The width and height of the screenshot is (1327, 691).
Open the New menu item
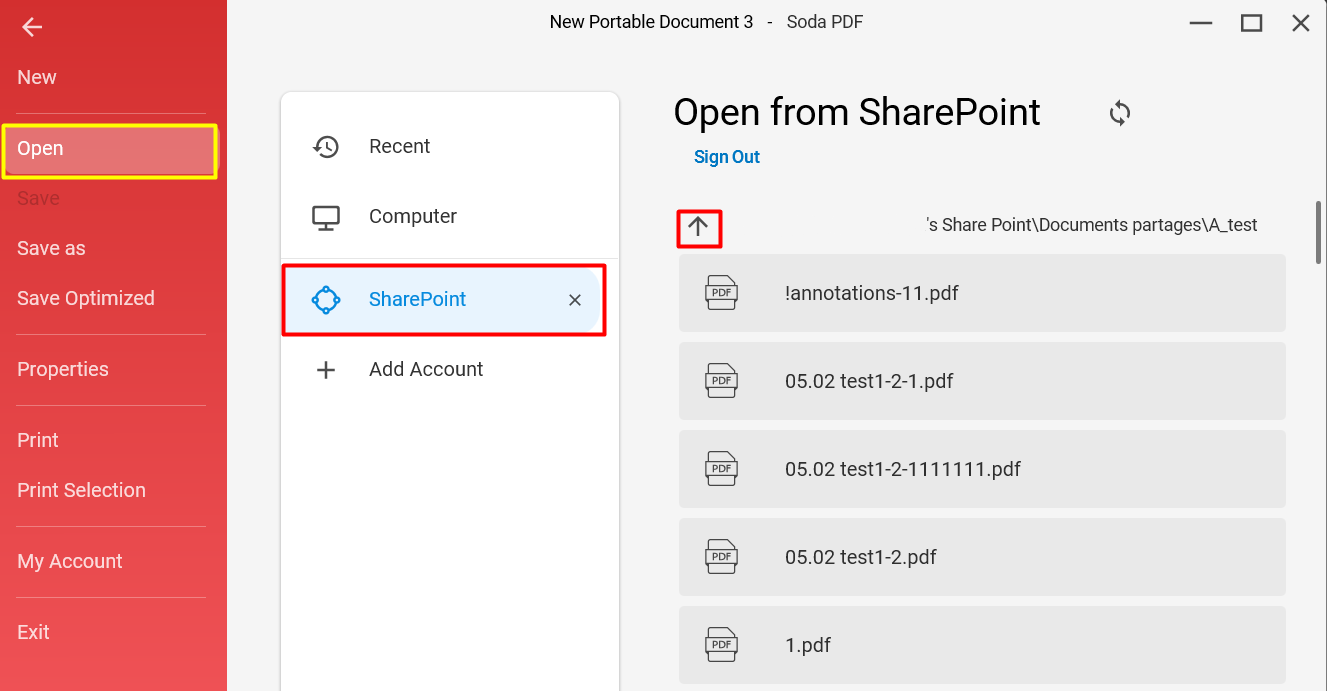point(37,77)
